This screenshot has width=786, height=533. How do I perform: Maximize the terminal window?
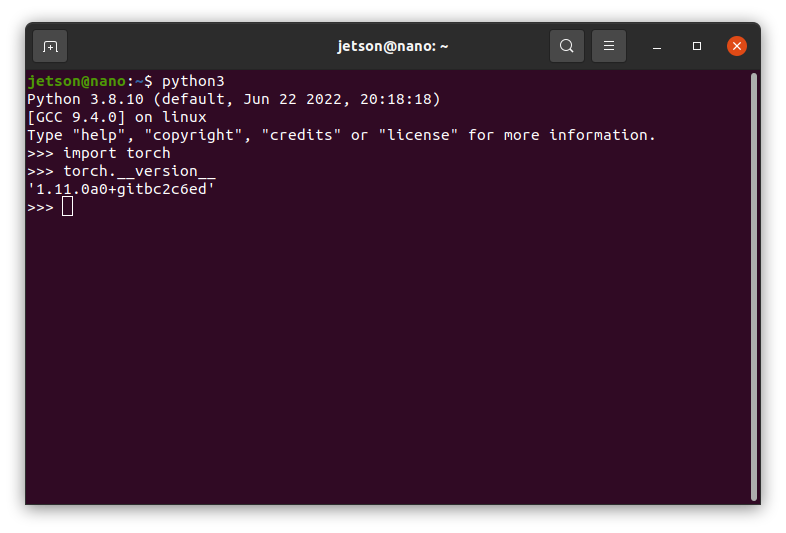[x=697, y=46]
